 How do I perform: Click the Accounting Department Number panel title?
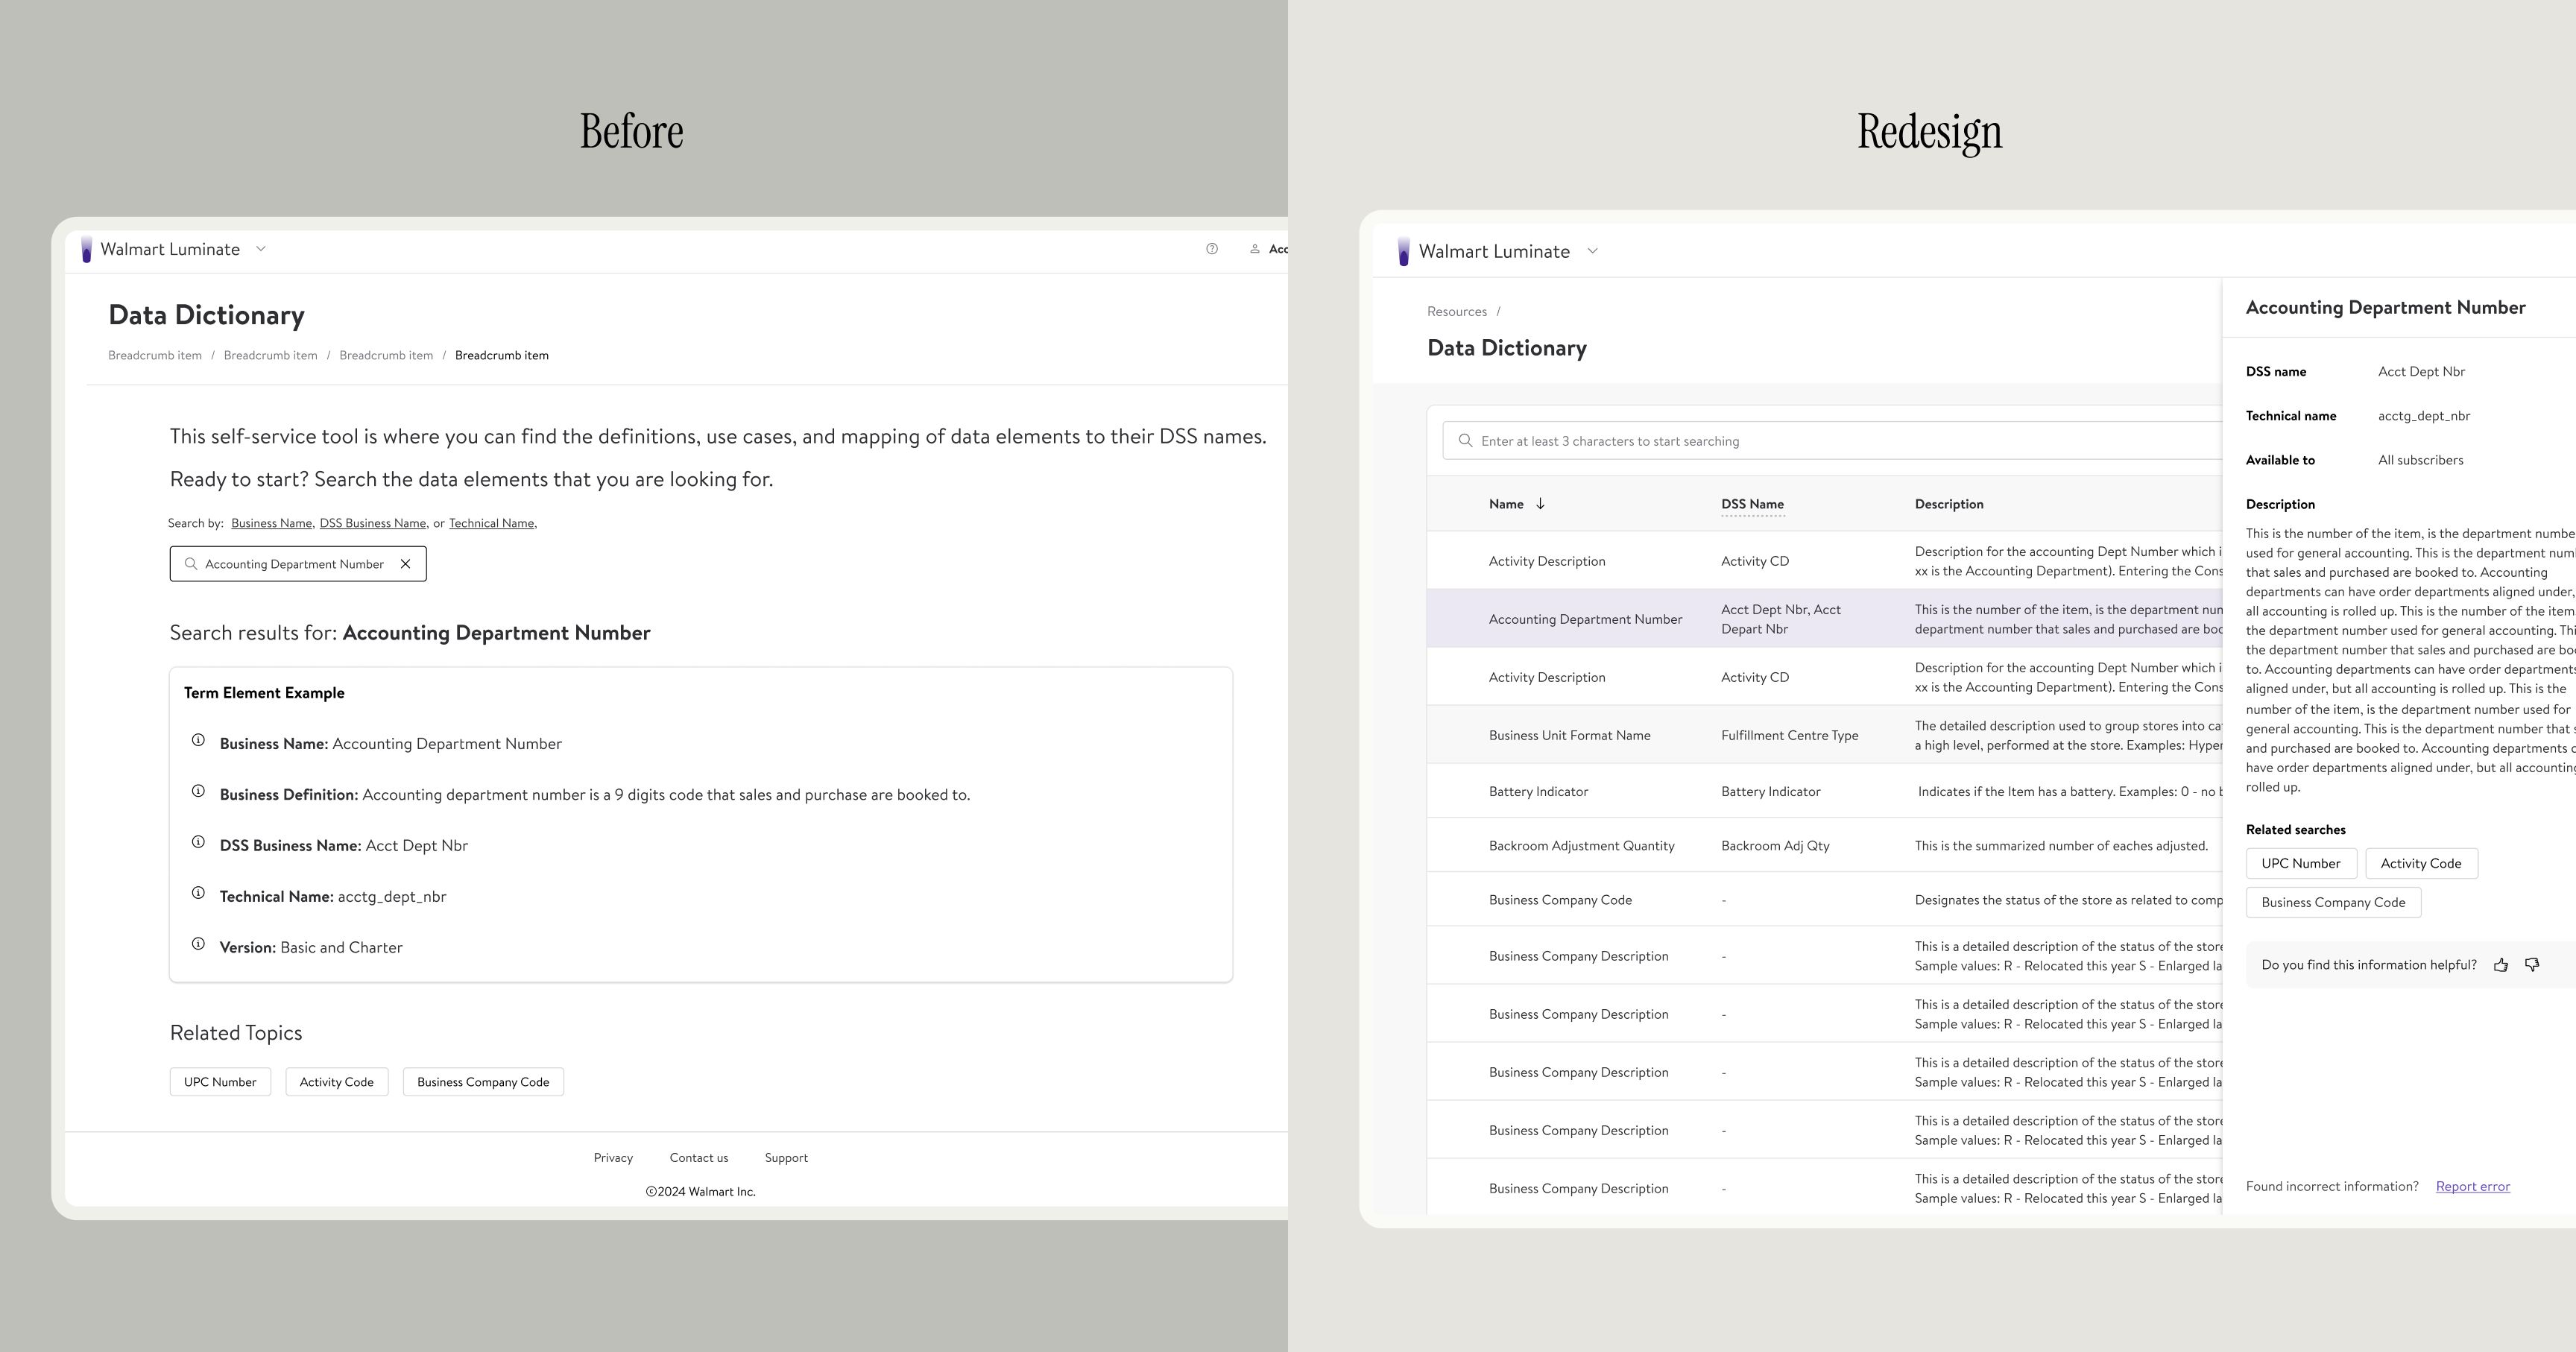(2385, 308)
